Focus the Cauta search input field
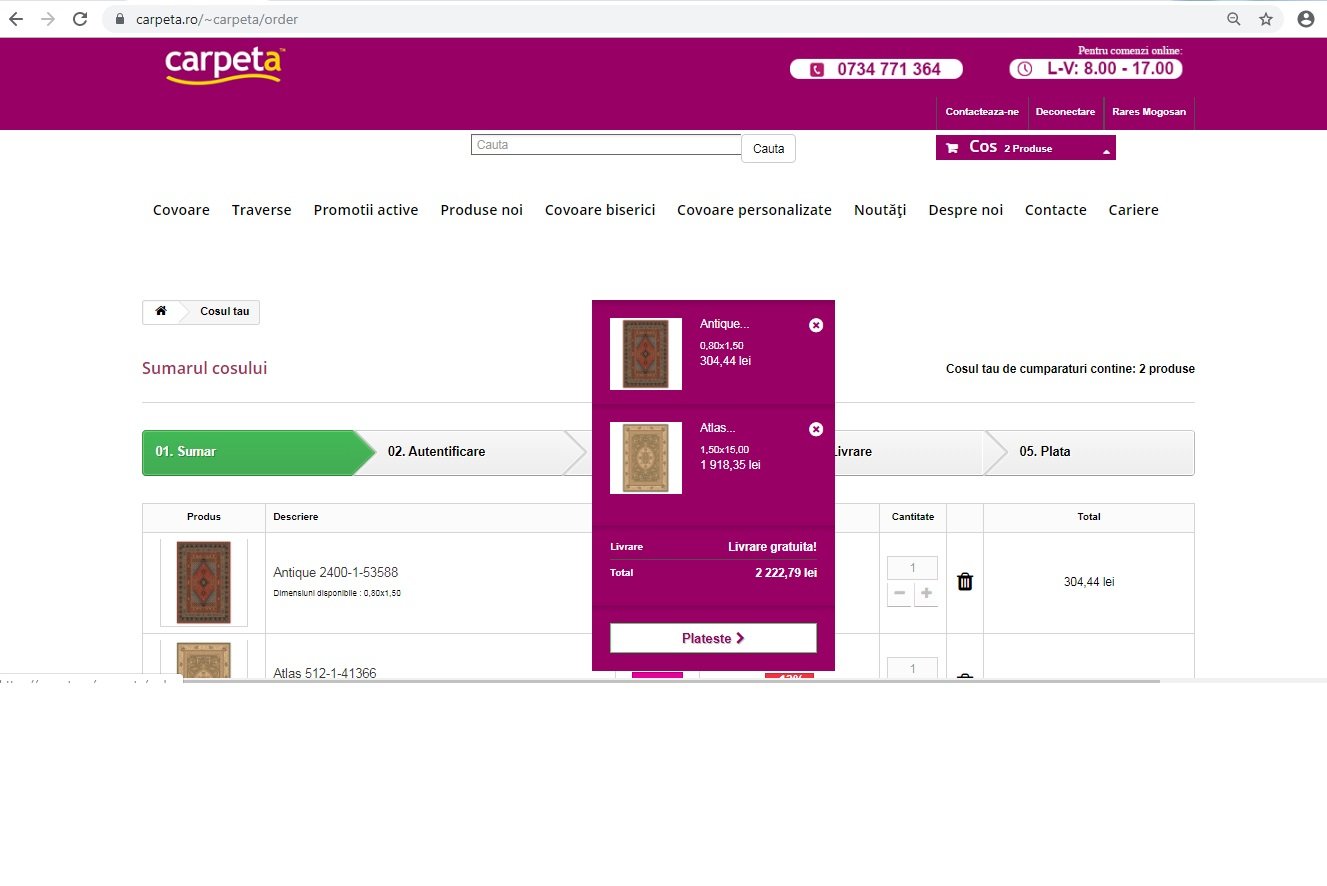The width and height of the screenshot is (1327, 886). pyautogui.click(x=606, y=145)
